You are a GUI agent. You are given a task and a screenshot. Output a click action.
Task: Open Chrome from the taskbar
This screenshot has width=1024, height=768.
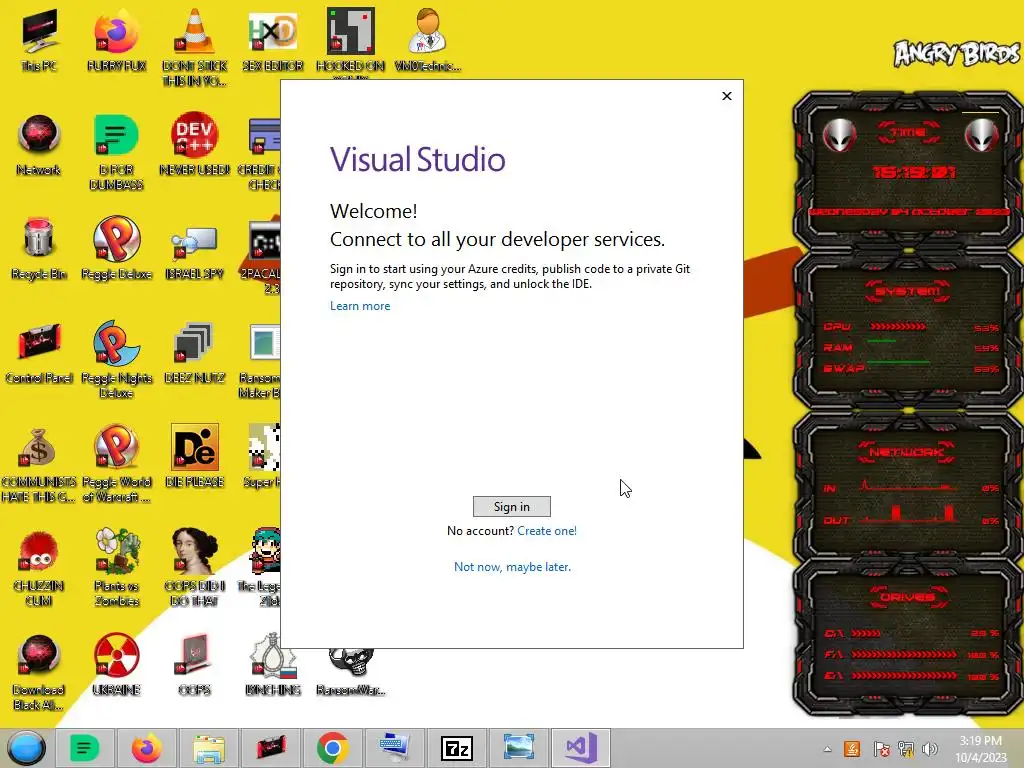coord(332,748)
